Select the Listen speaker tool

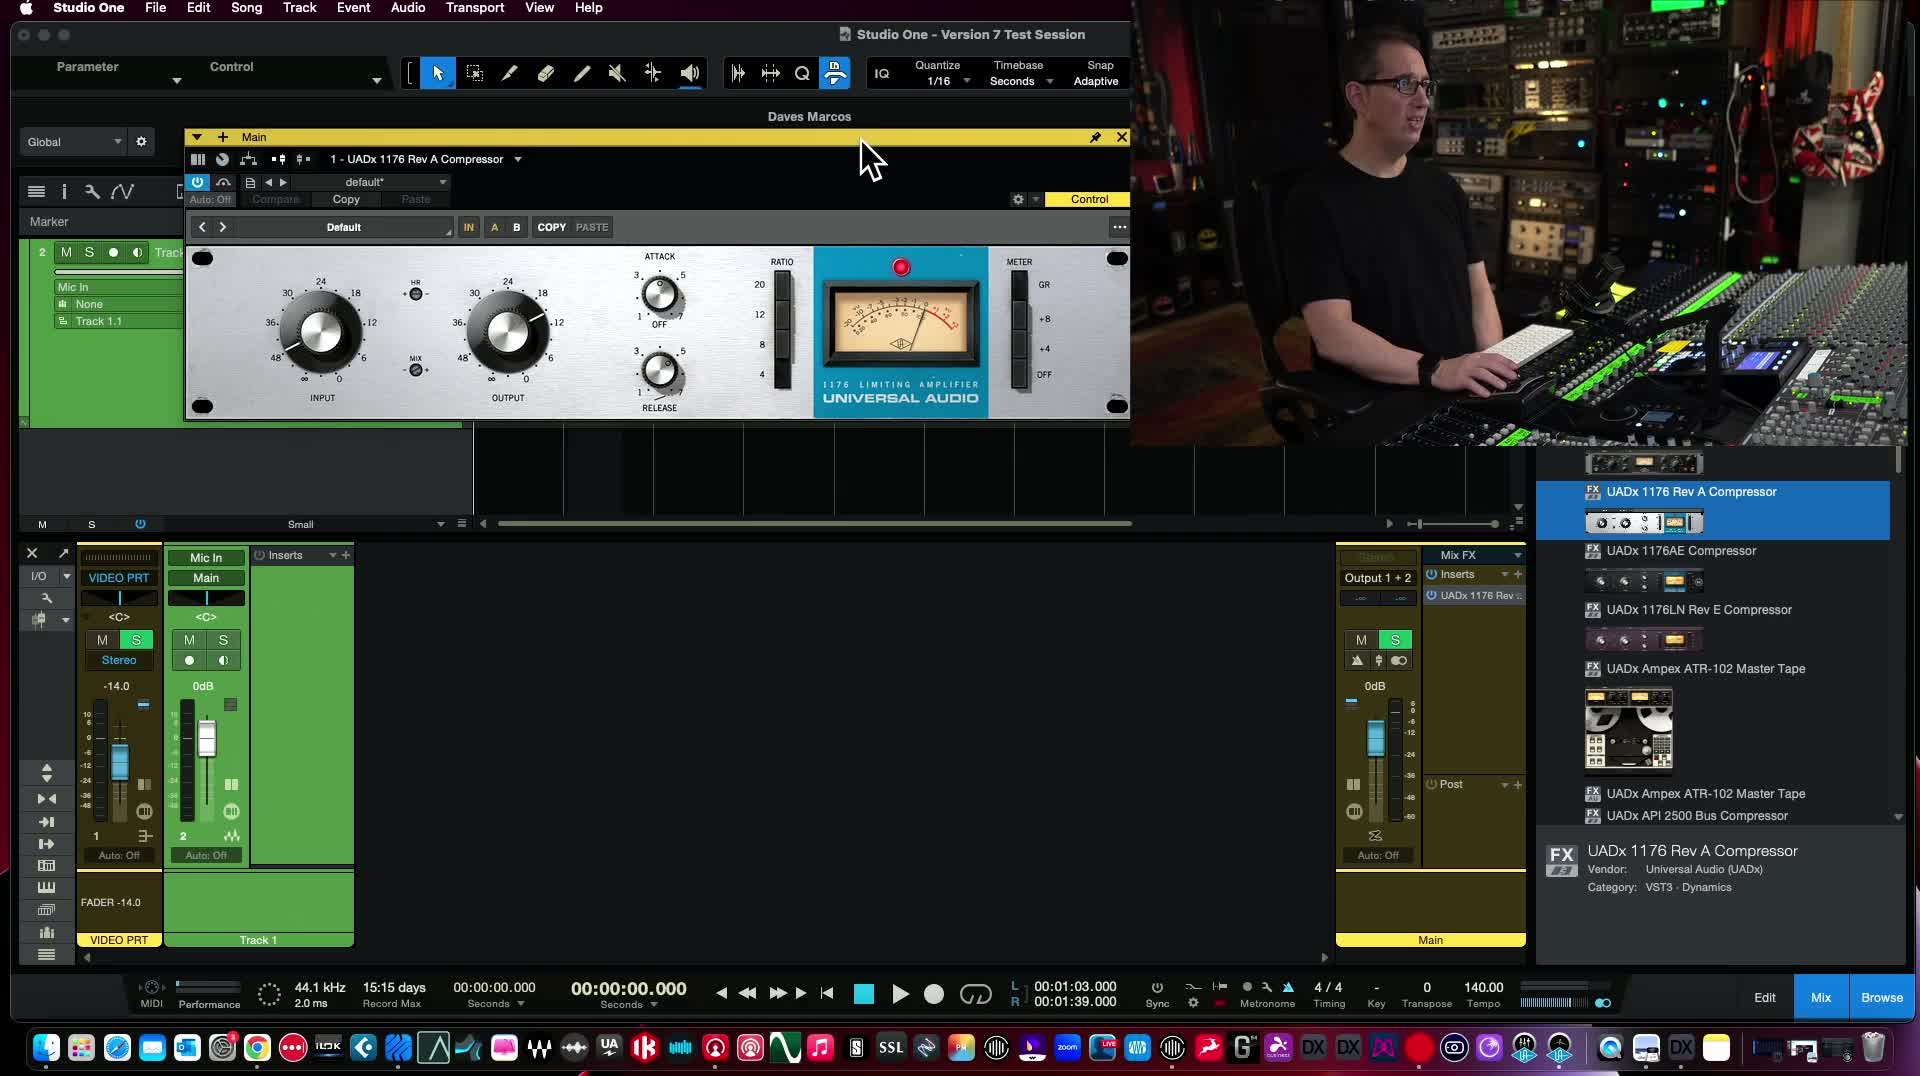[x=690, y=73]
